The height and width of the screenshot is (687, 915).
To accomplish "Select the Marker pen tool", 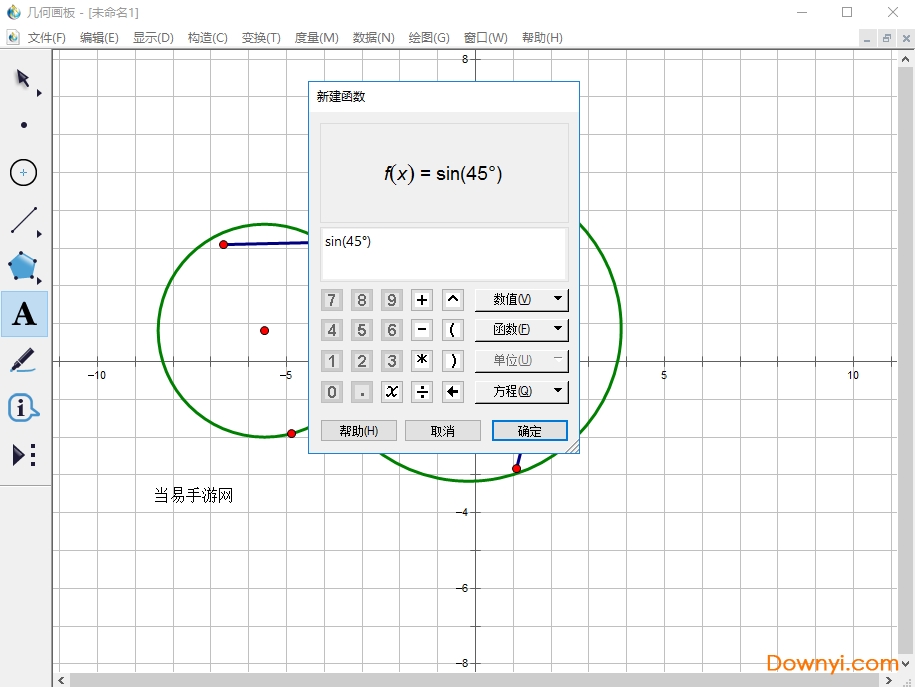I will (24, 360).
